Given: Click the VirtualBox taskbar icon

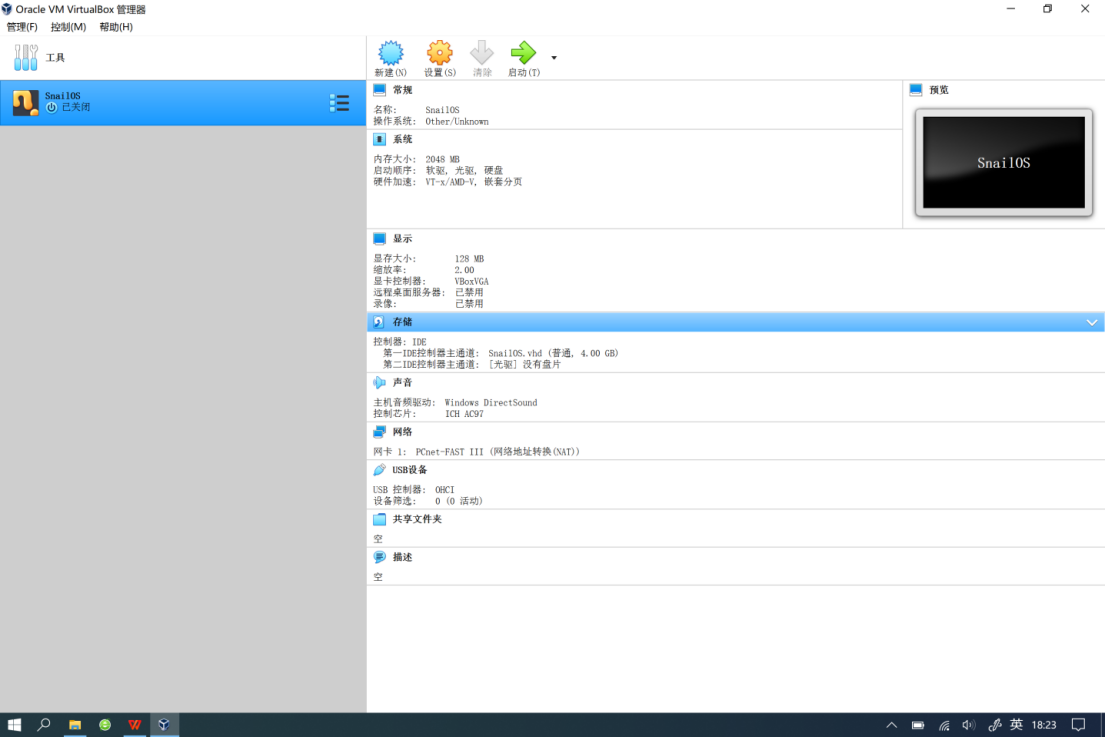Looking at the screenshot, I should 164,724.
